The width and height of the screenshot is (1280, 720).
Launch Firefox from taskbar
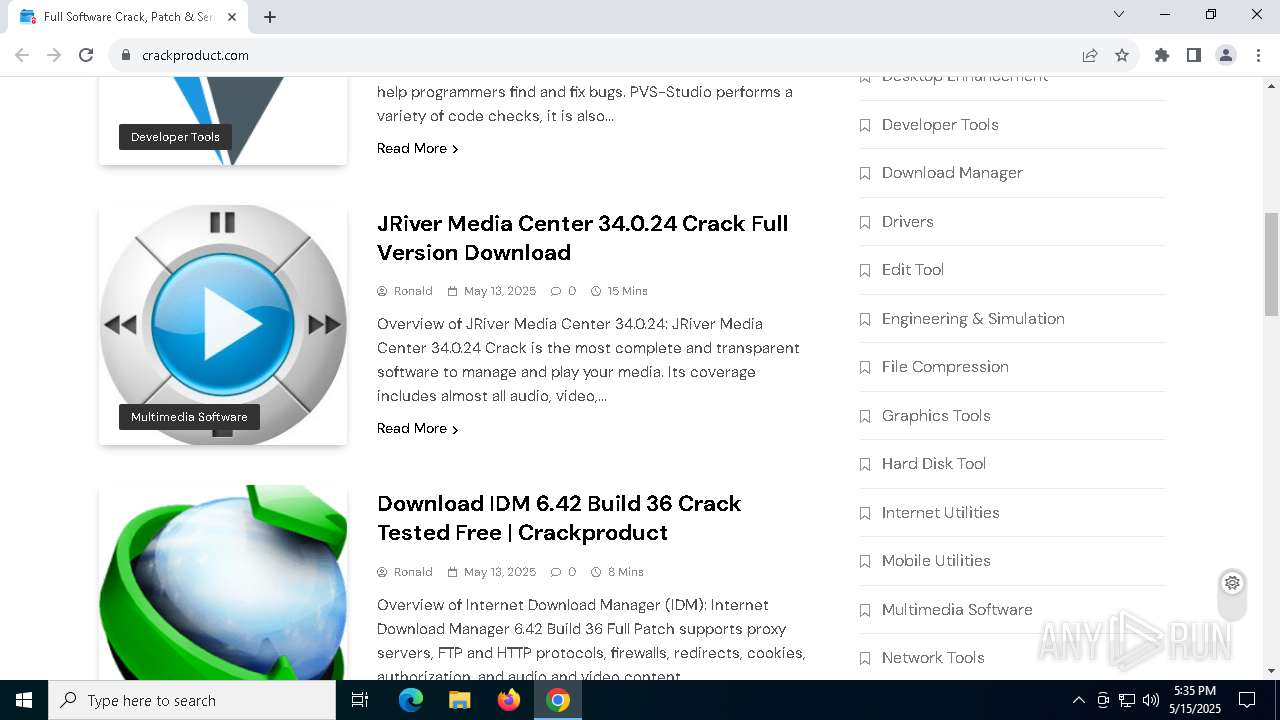(509, 700)
